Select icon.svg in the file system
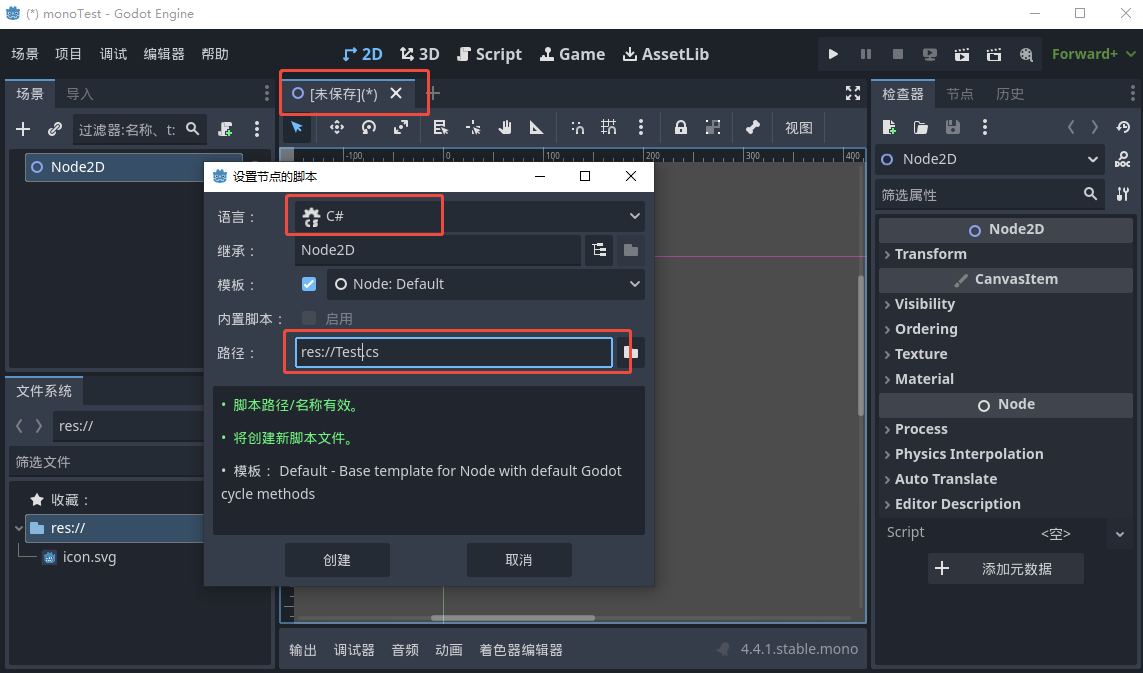Image resolution: width=1143 pixels, height=673 pixels. tap(89, 557)
